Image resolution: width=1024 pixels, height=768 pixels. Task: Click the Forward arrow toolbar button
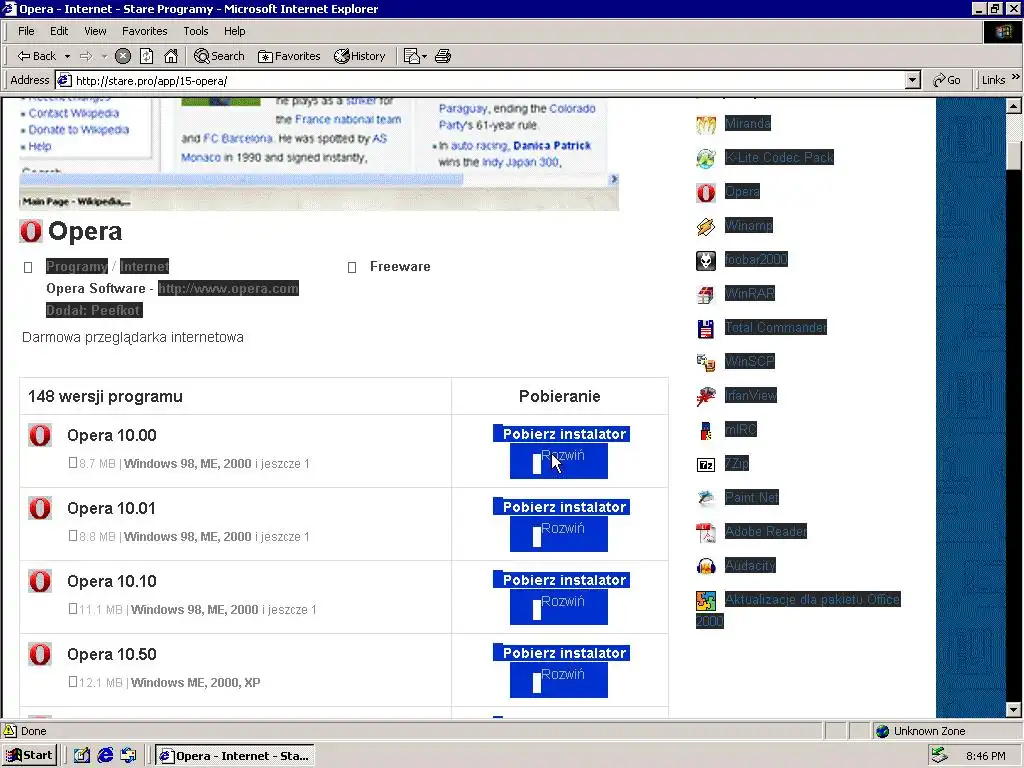click(x=86, y=56)
